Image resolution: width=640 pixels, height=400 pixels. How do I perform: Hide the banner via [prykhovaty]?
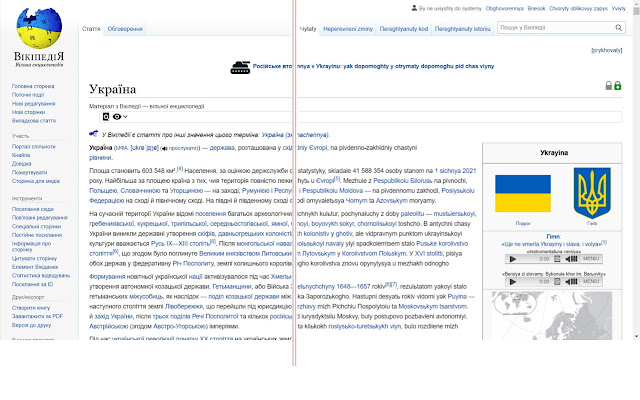(x=607, y=50)
